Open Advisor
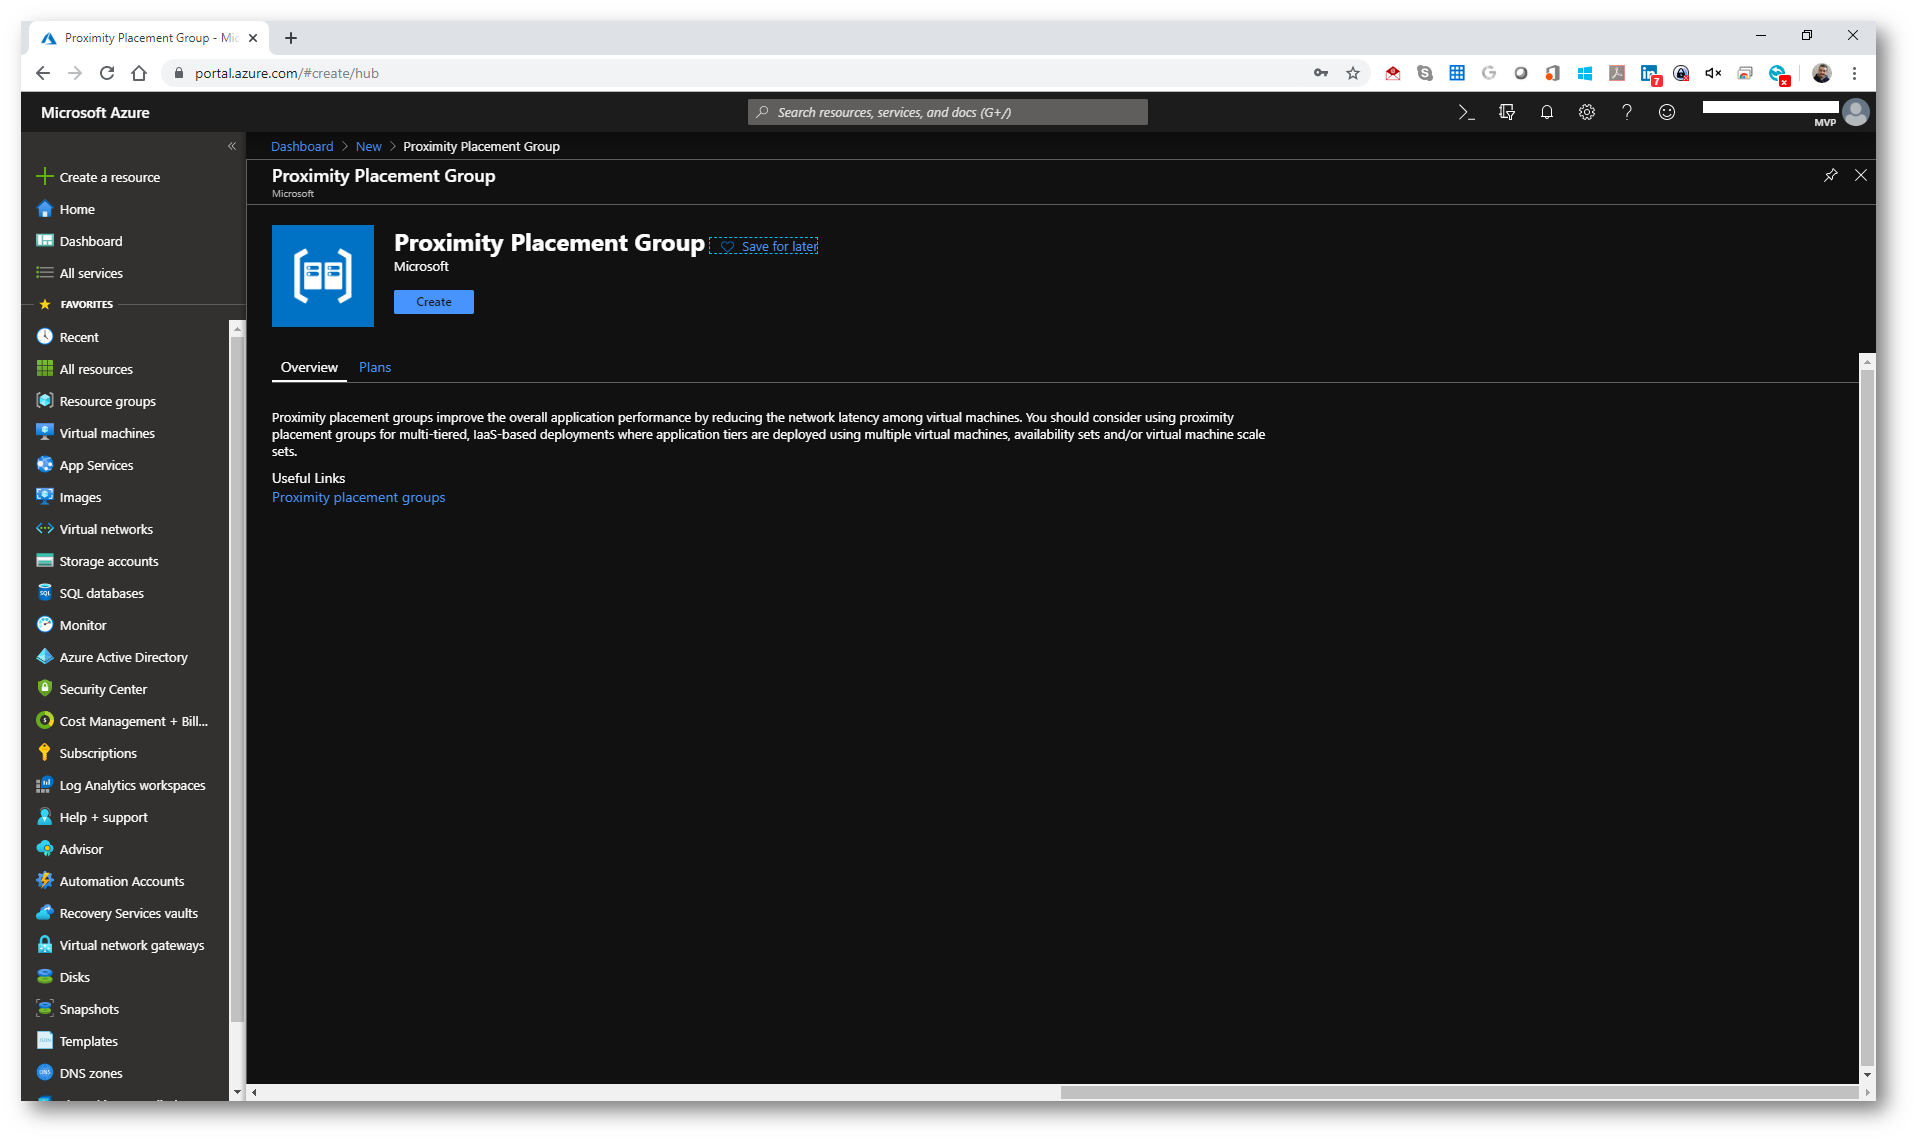Viewport: 1918px width, 1143px height. pyautogui.click(x=81, y=849)
